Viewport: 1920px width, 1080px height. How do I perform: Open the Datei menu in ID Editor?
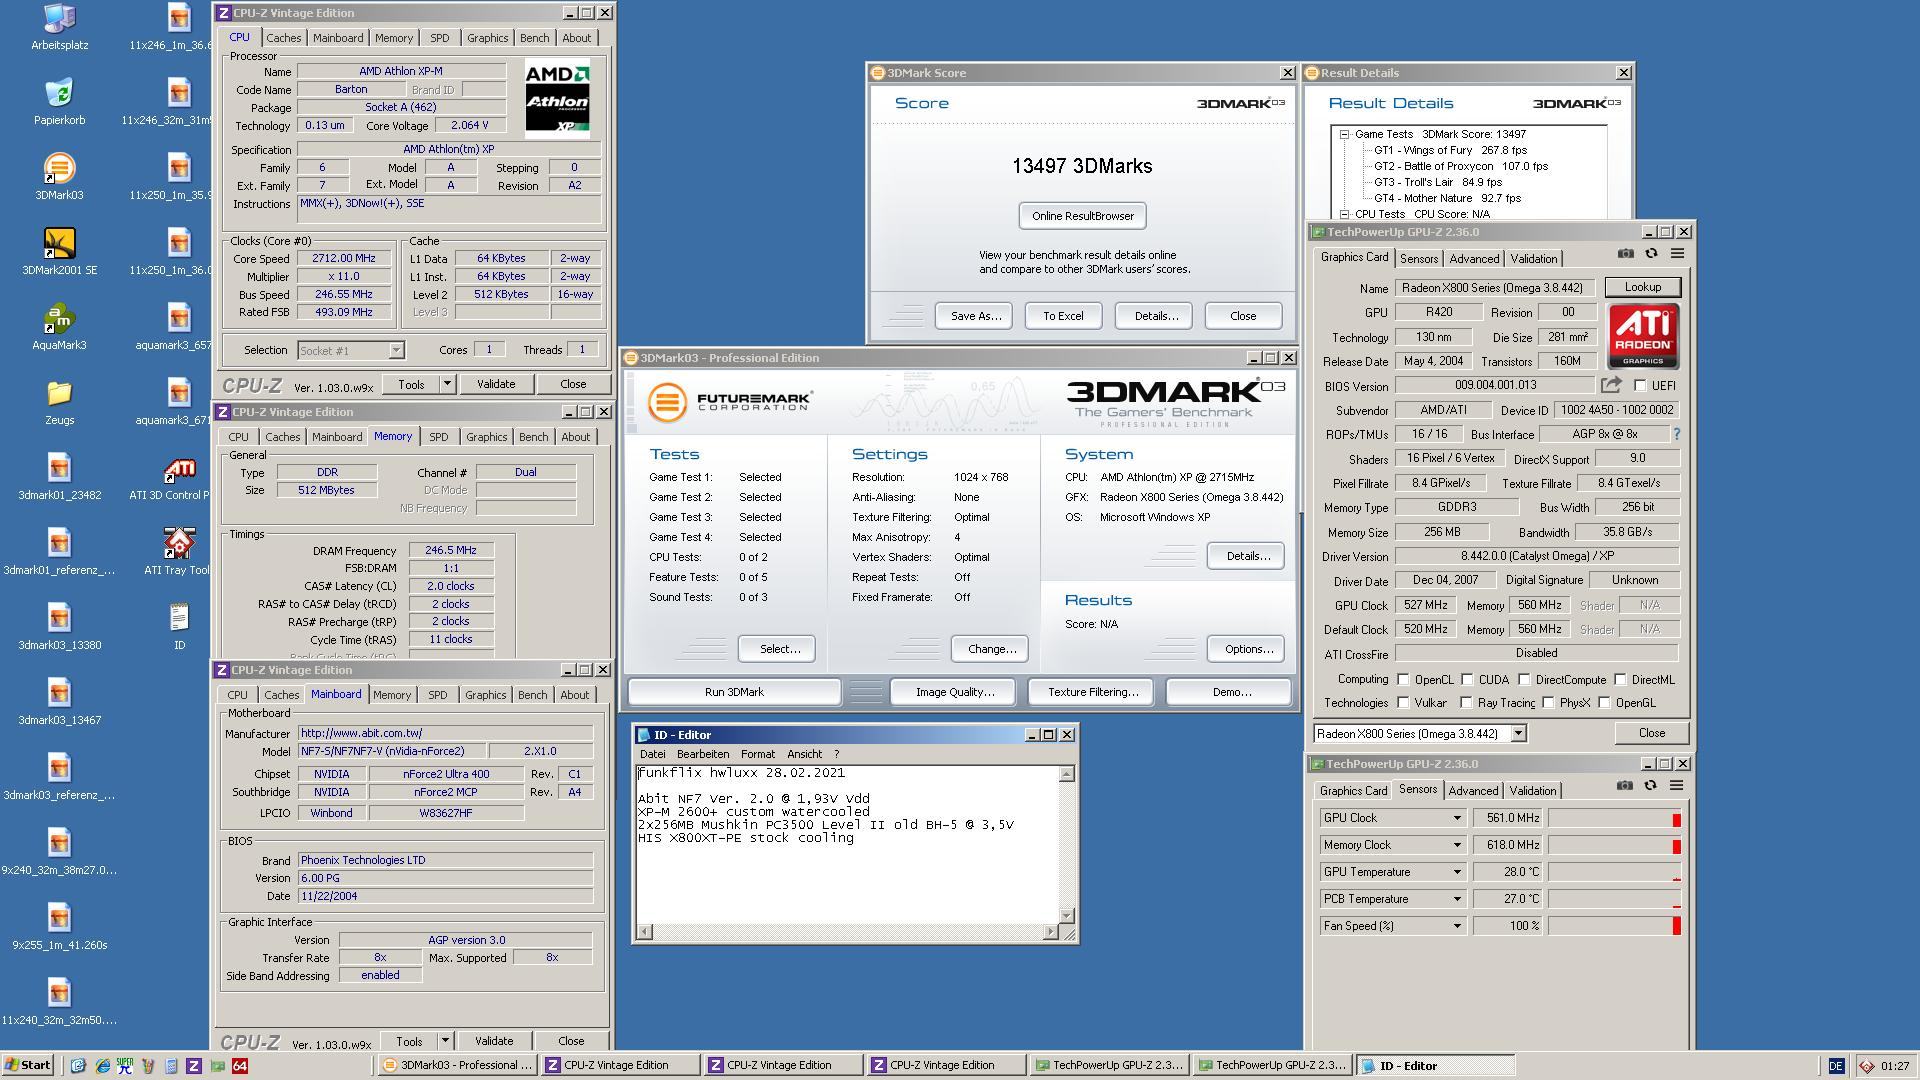652,754
